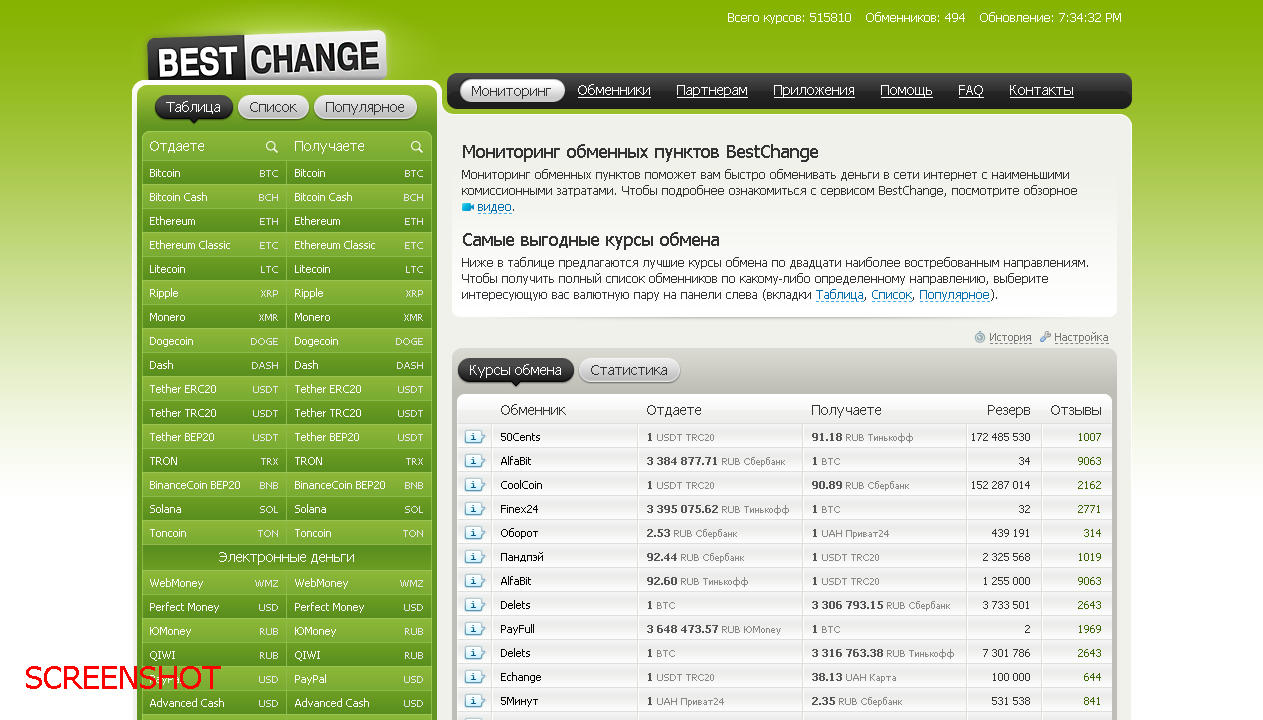1263x720 pixels.
Task: Open the Партнерам menu item
Action: click(x=712, y=91)
